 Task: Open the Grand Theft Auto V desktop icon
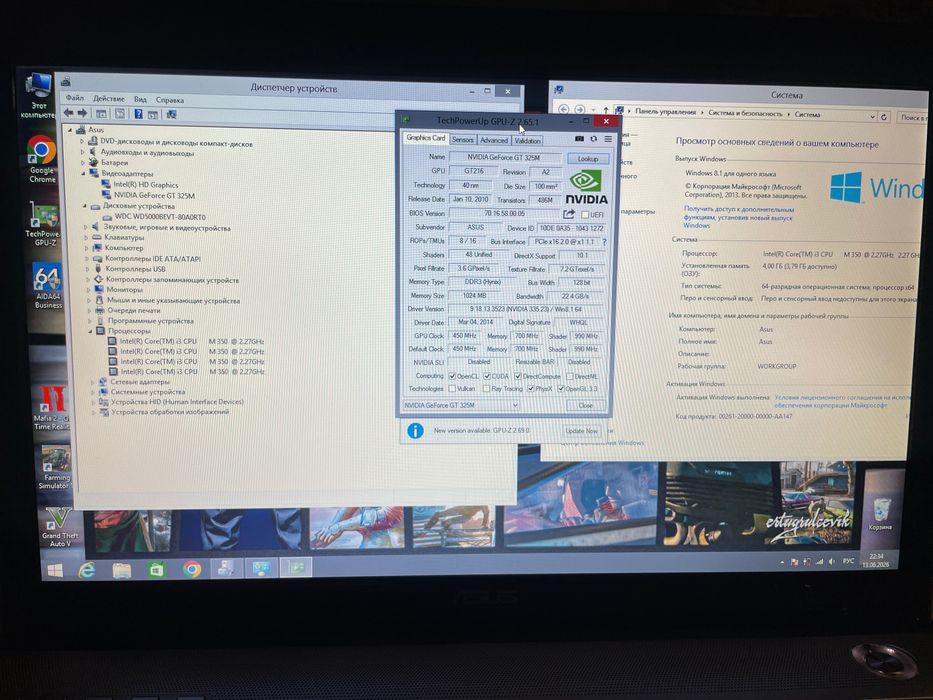tap(59, 527)
